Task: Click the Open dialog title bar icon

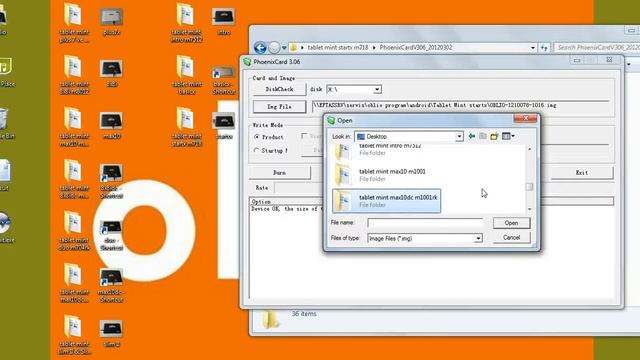Action: pyautogui.click(x=331, y=120)
